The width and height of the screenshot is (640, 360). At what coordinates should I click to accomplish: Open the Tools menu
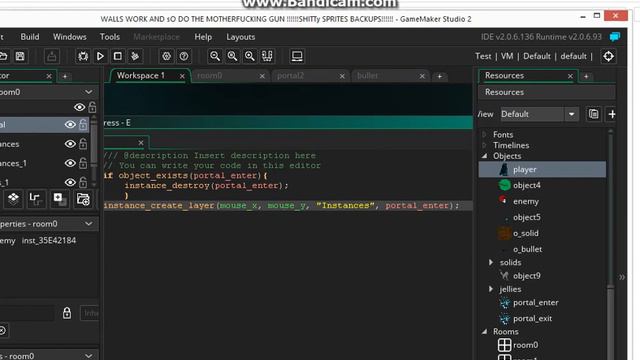point(110,37)
